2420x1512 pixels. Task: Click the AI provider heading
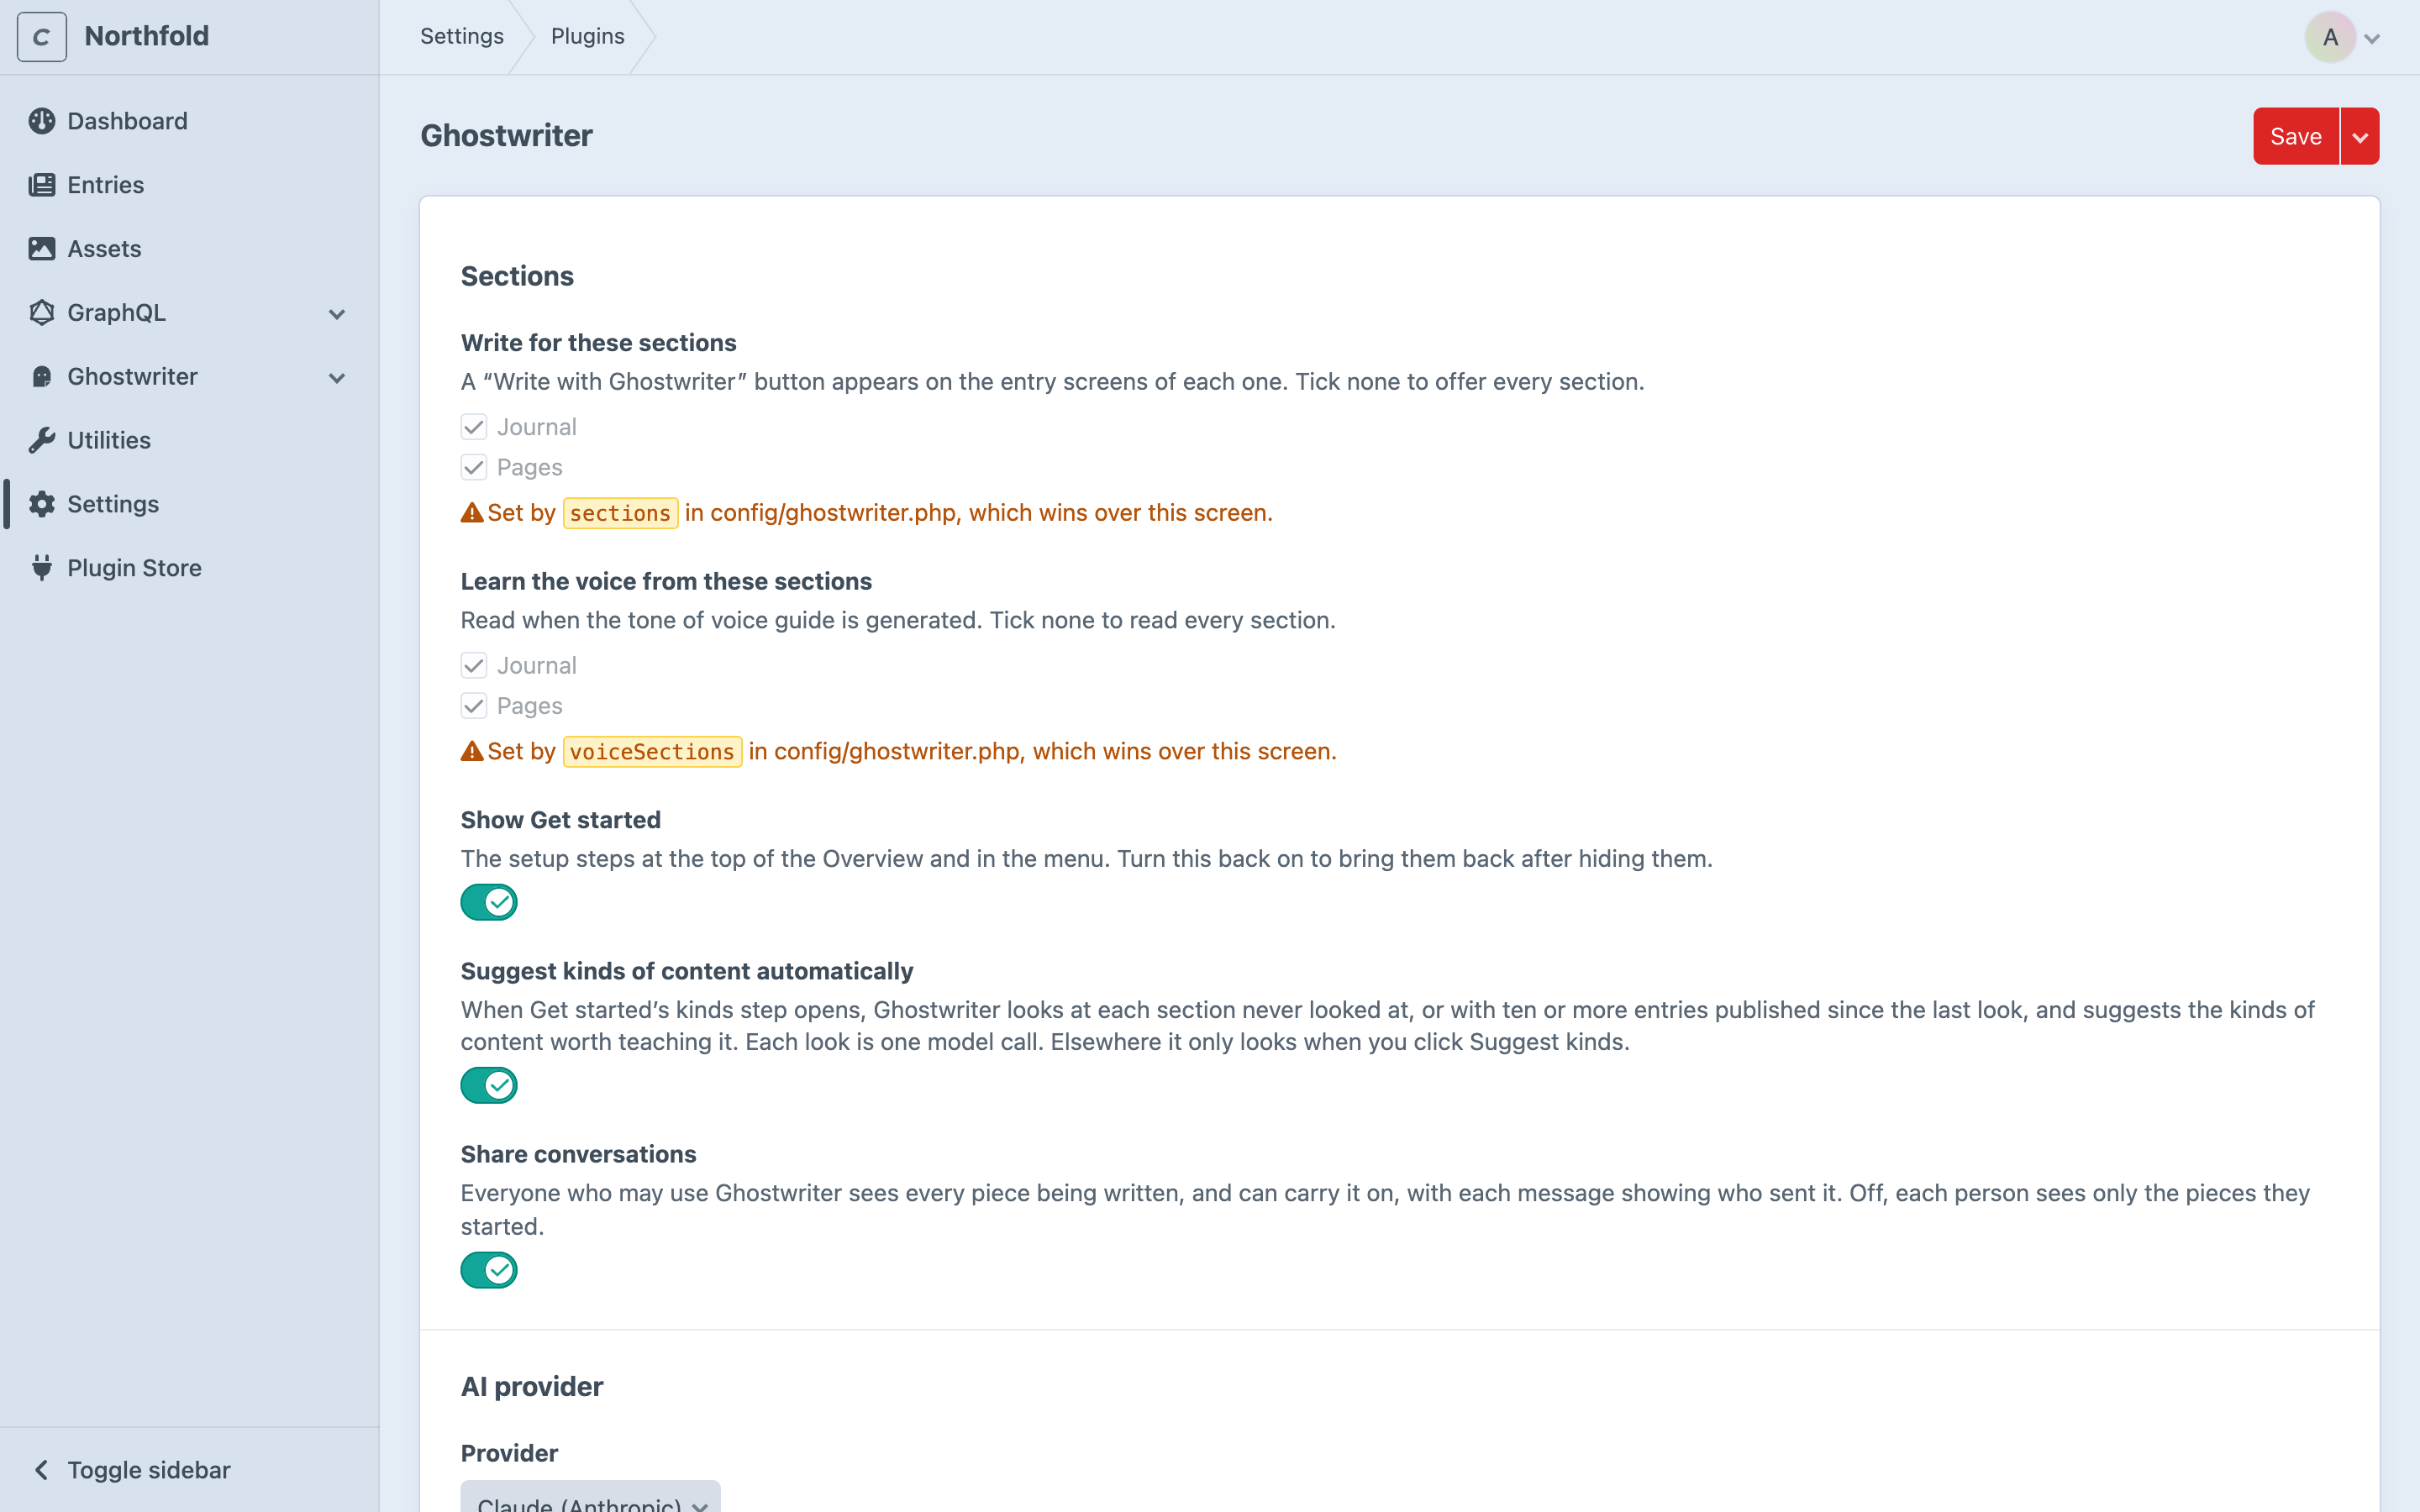click(x=532, y=1387)
